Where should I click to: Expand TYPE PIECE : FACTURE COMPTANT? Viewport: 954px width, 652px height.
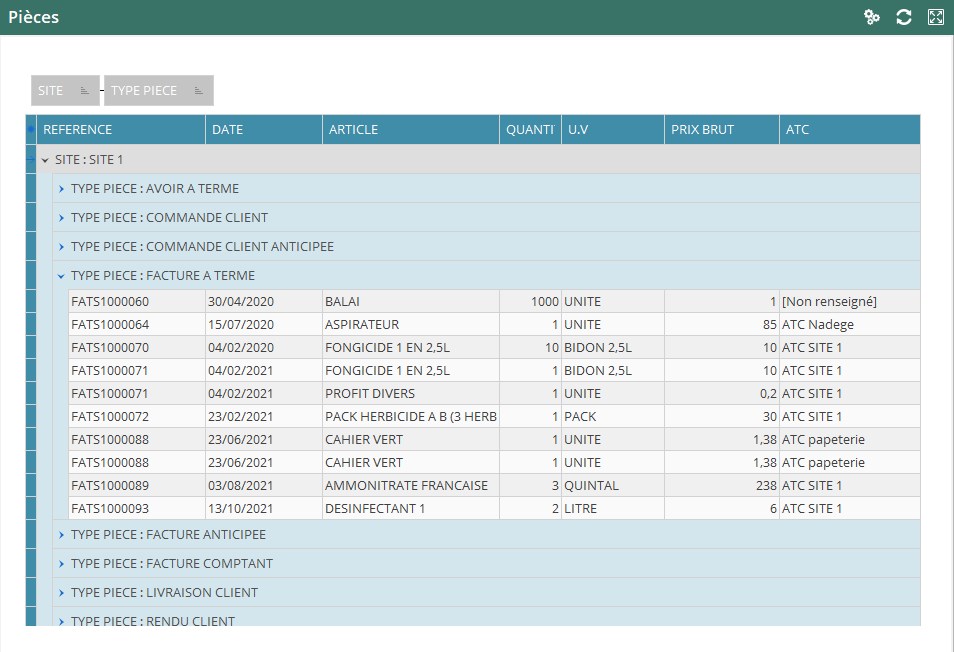62,564
